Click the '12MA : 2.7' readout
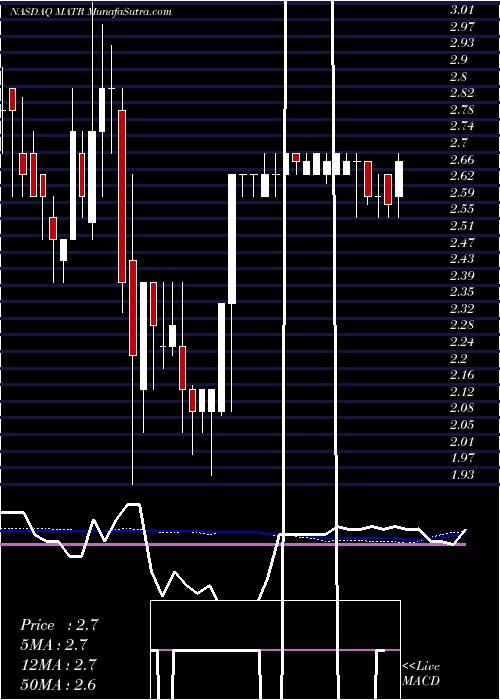 [x=58, y=665]
